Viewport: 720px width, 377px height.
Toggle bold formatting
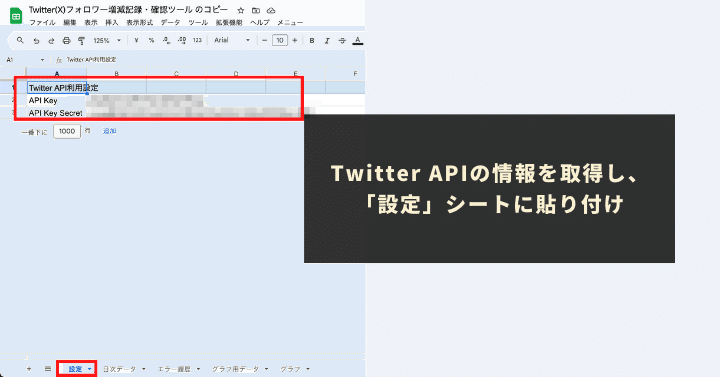pyautogui.click(x=312, y=40)
